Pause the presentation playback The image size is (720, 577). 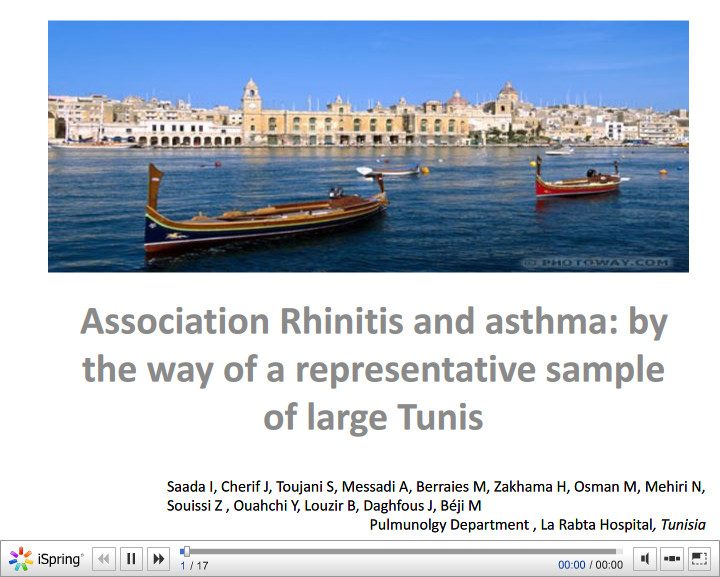[x=131, y=559]
